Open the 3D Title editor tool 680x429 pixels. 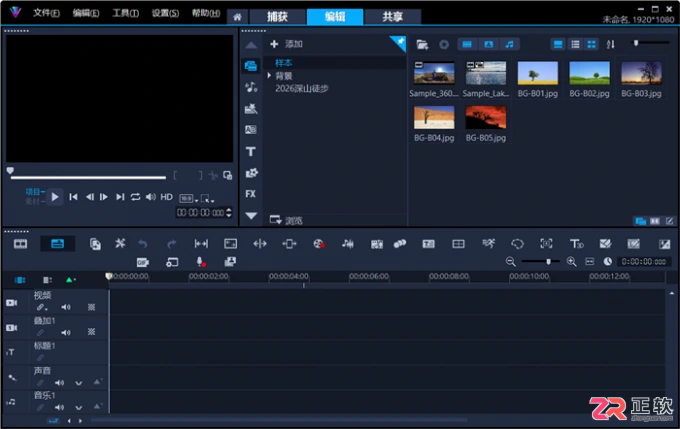pyautogui.click(x=576, y=244)
